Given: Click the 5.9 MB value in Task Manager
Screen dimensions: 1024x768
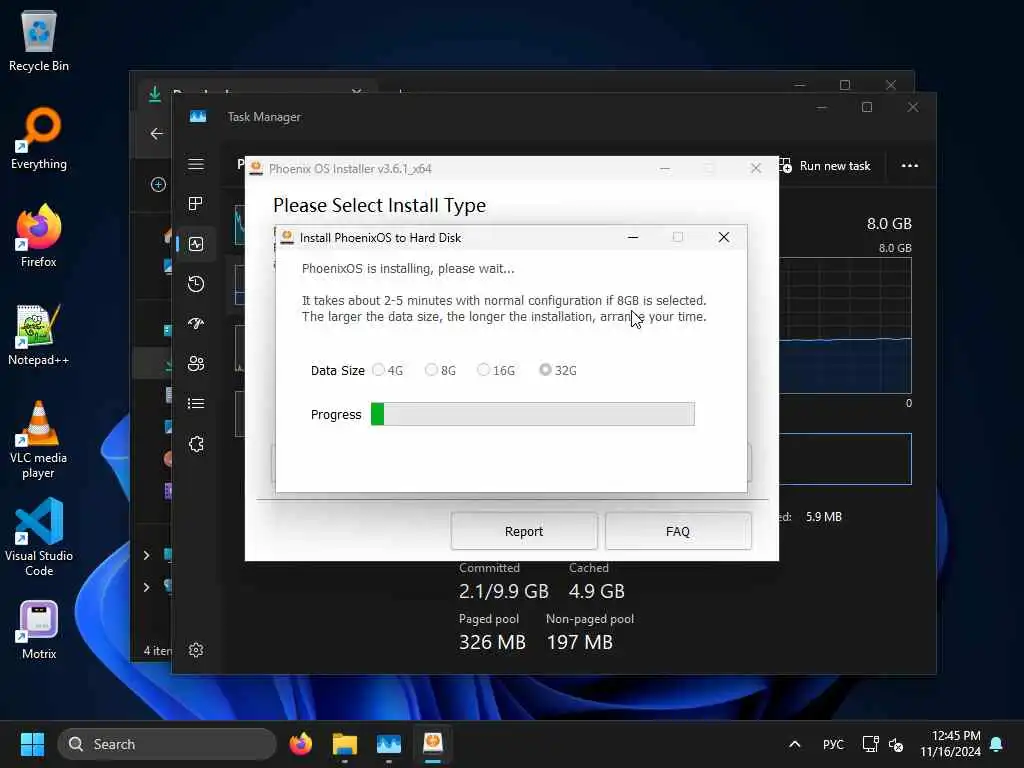Looking at the screenshot, I should (x=824, y=517).
